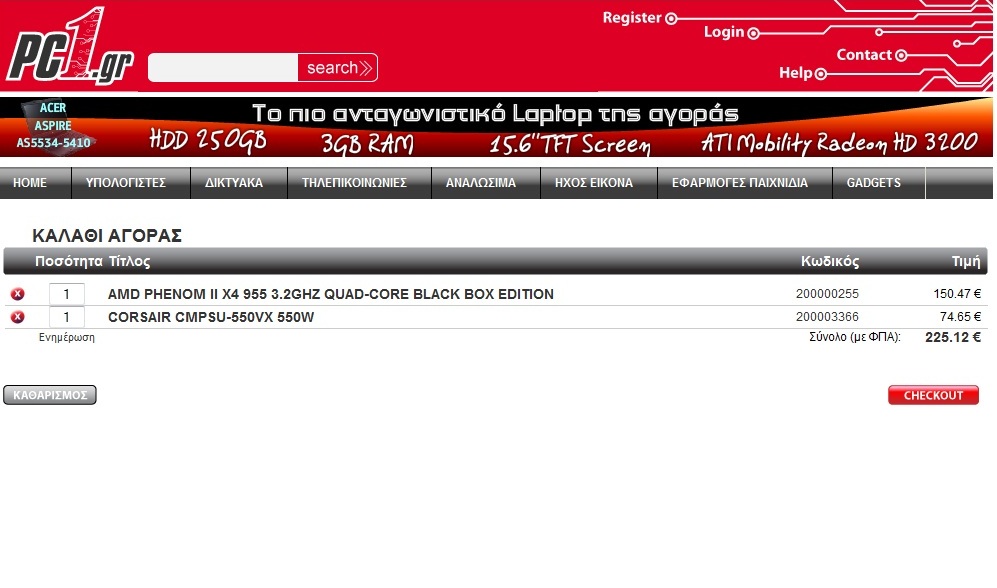
Task: Remove Corsair CMPSU-550VX from cart
Action: pyautogui.click(x=18, y=317)
